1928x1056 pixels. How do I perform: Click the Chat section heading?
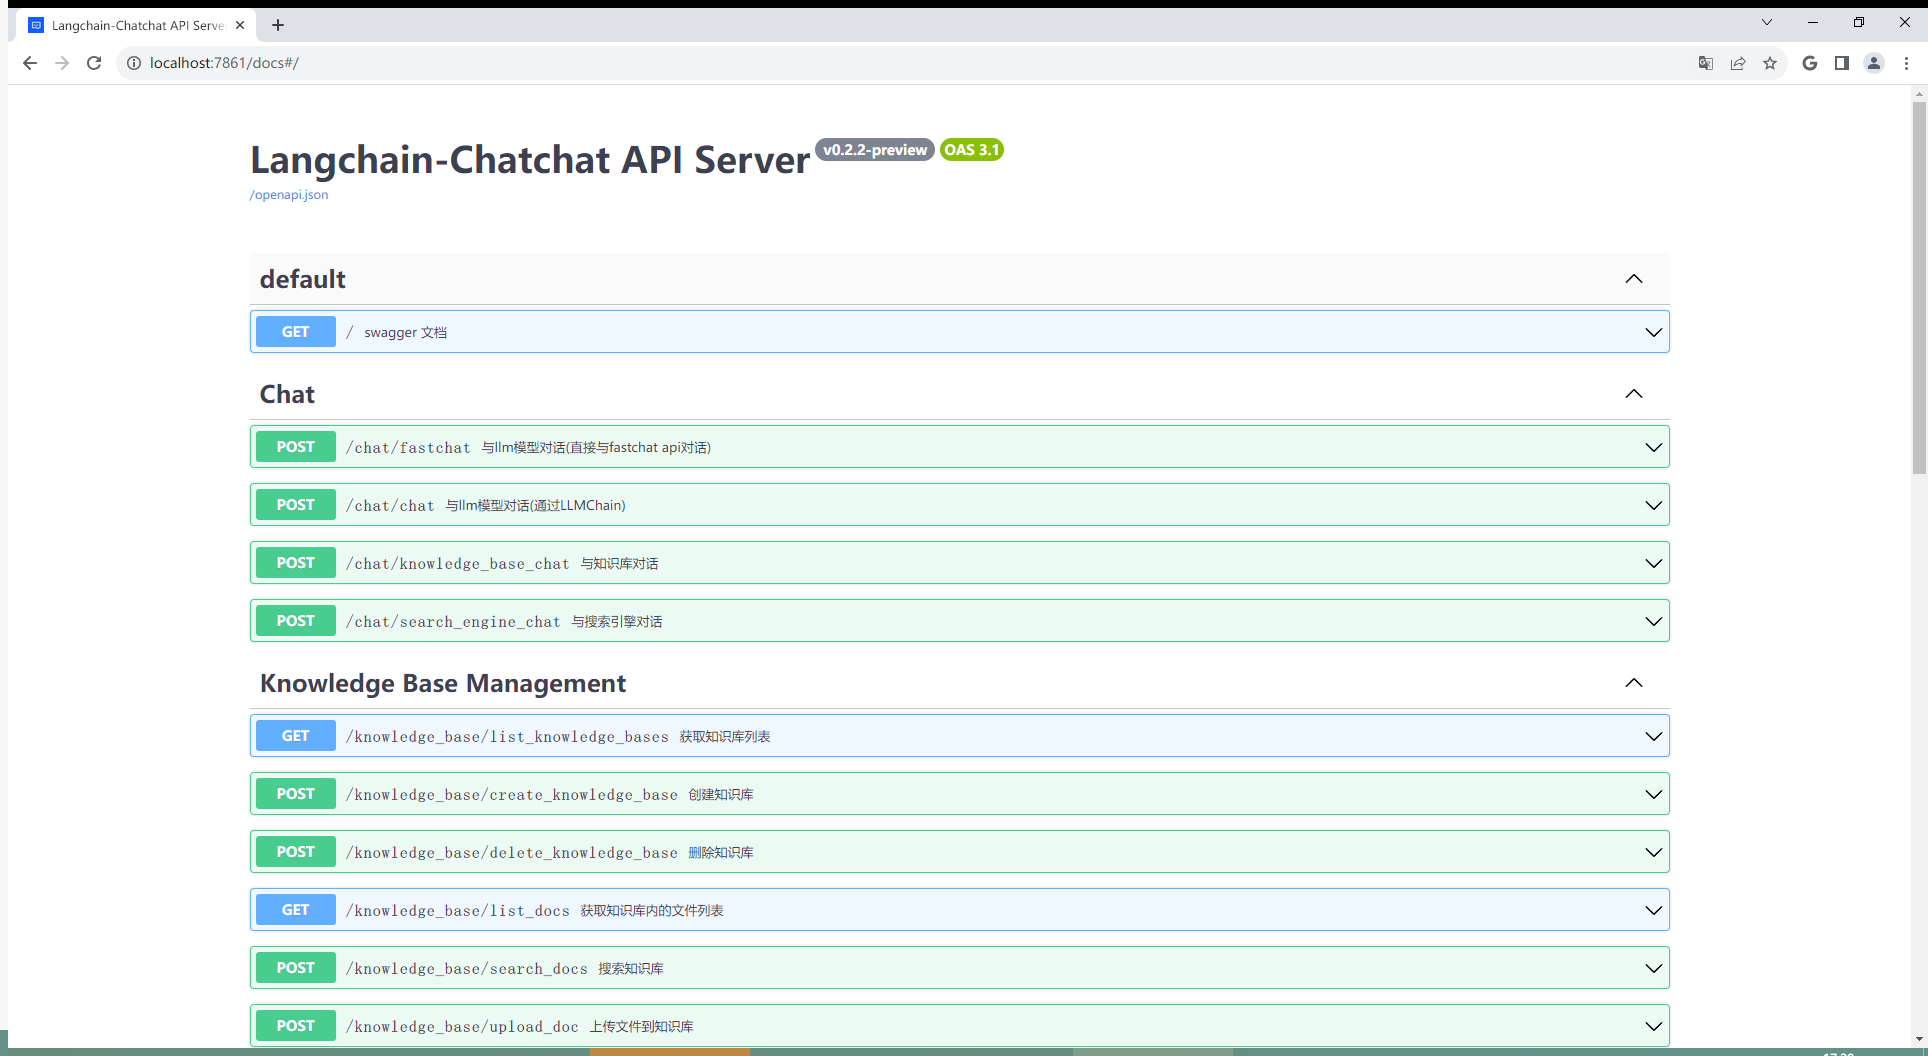[x=287, y=394]
